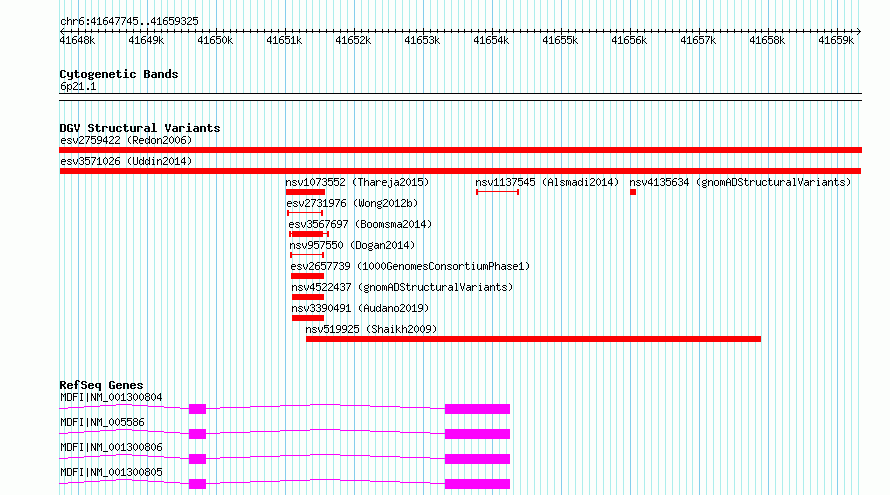Click the red bar under esv3567697
890x495 pixels.
pos(309,234)
